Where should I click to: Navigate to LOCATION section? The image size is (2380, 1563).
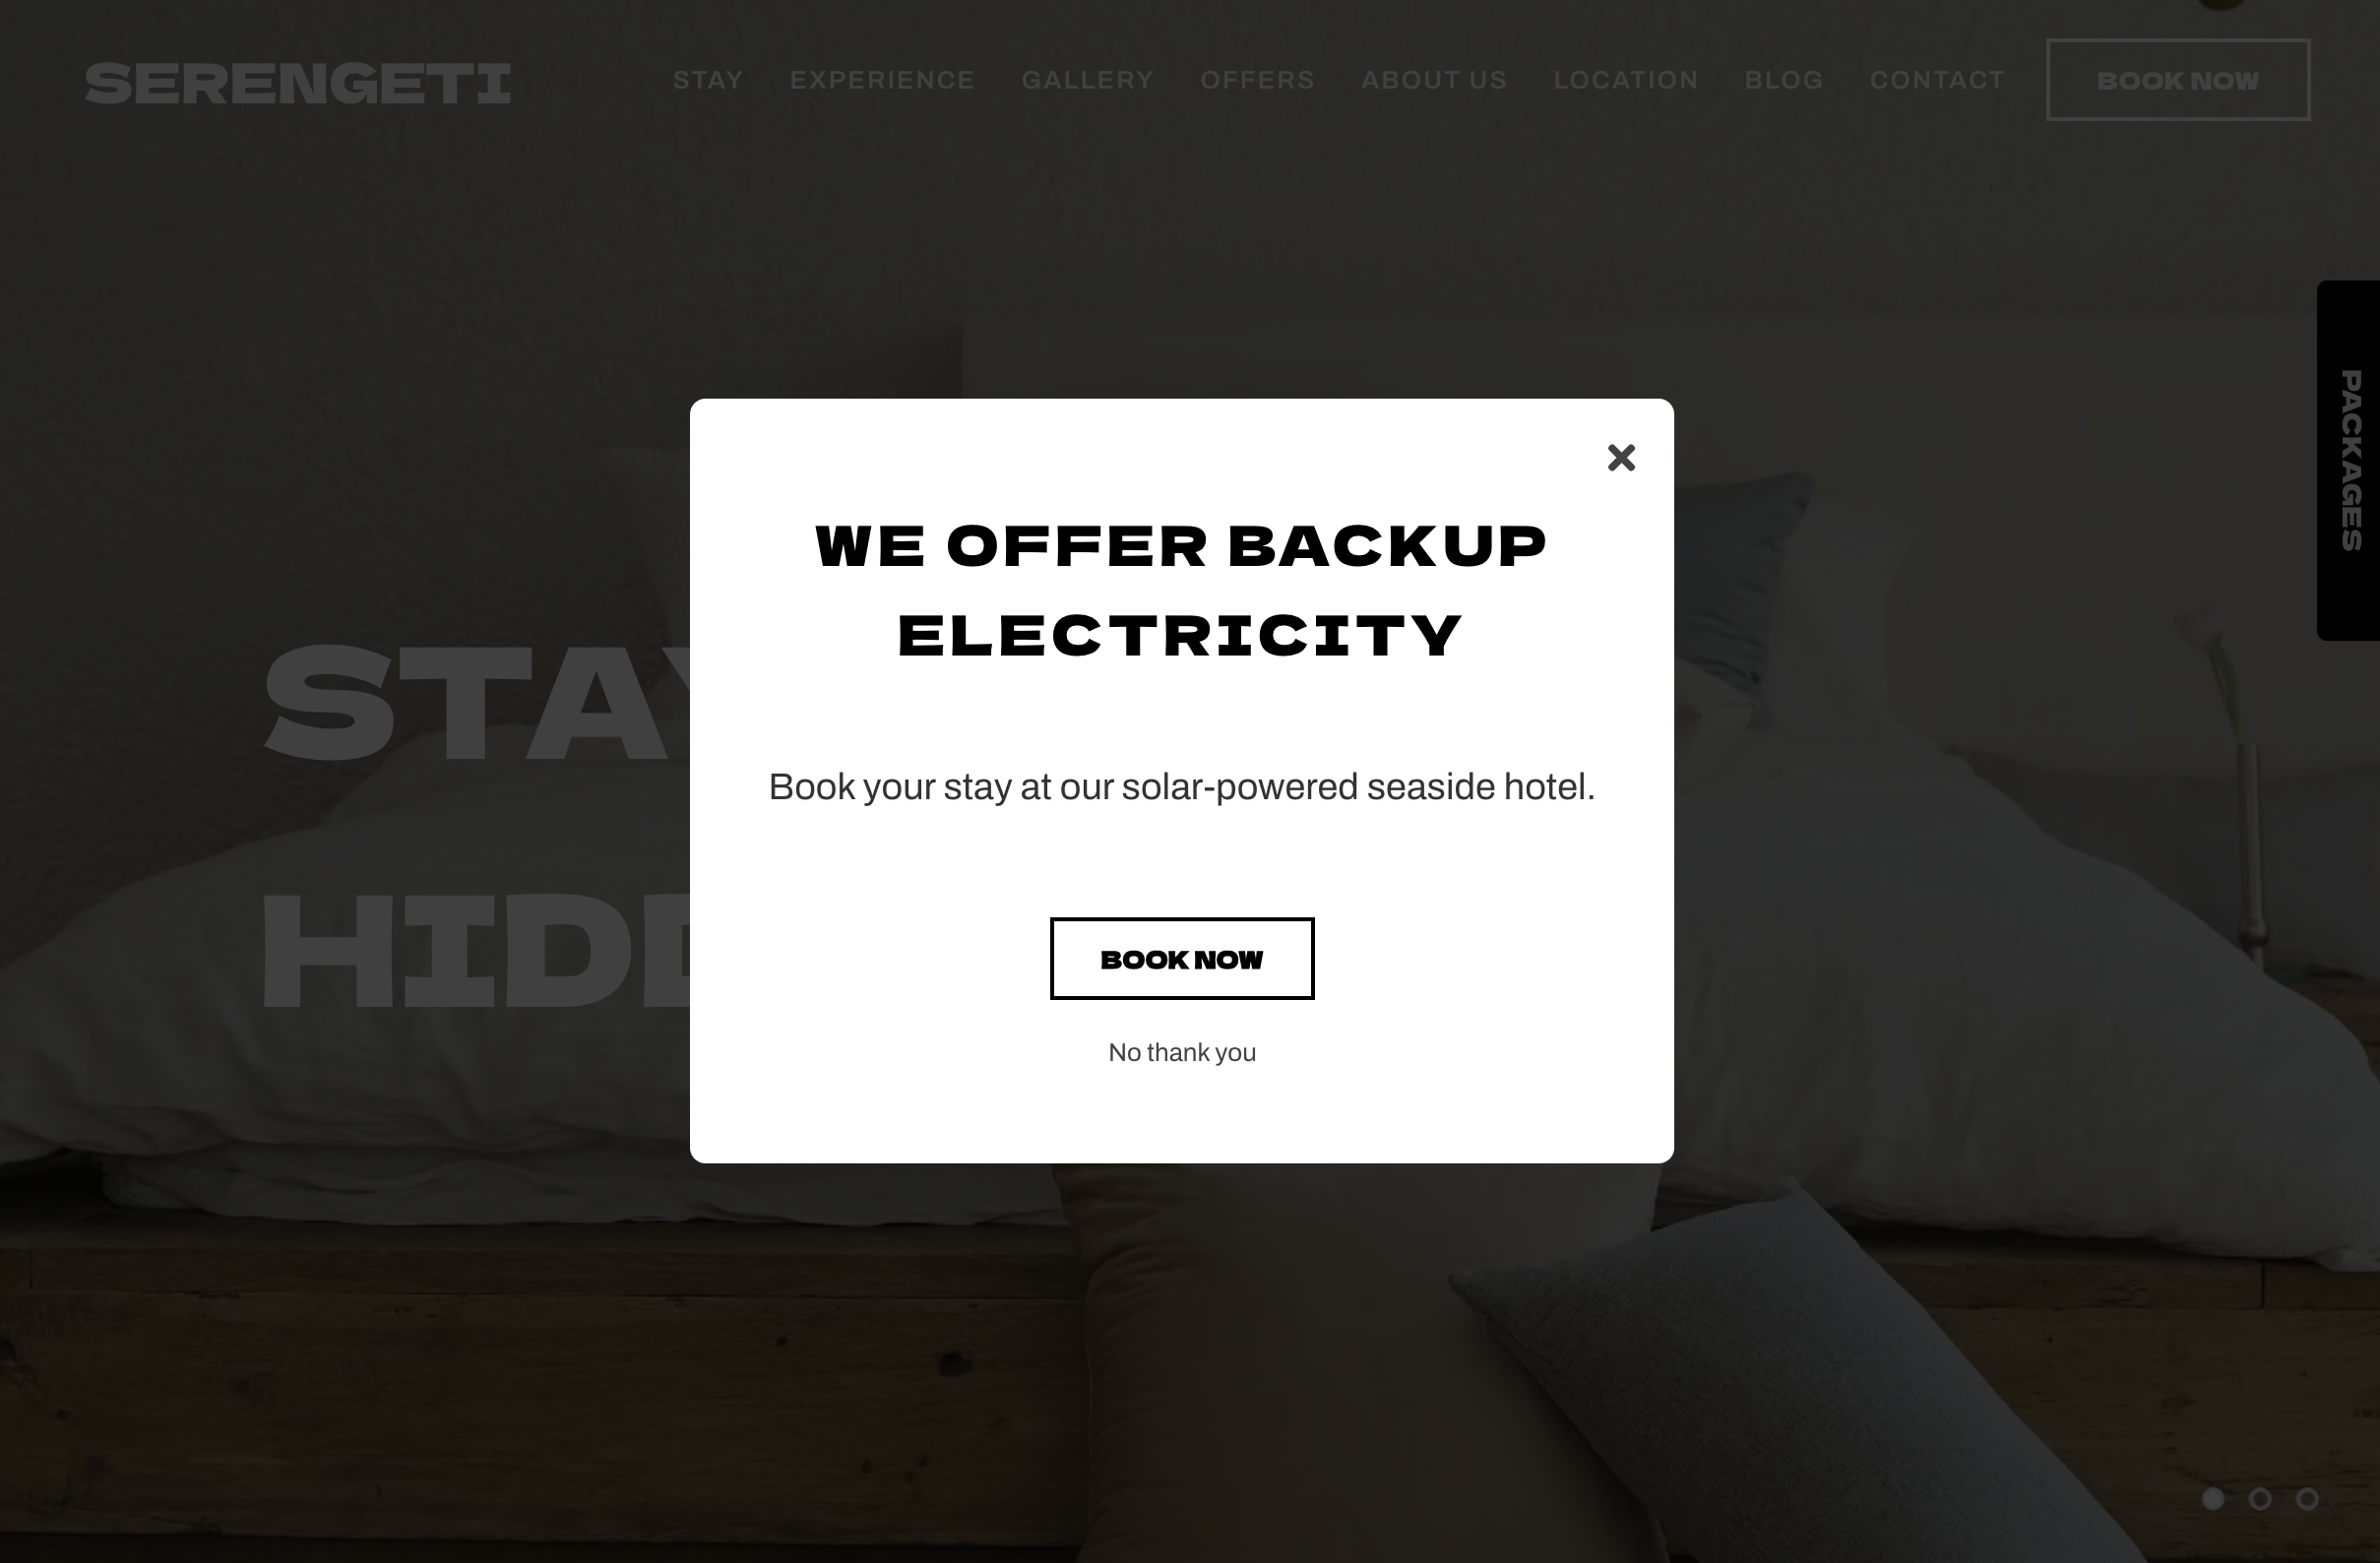[1625, 79]
